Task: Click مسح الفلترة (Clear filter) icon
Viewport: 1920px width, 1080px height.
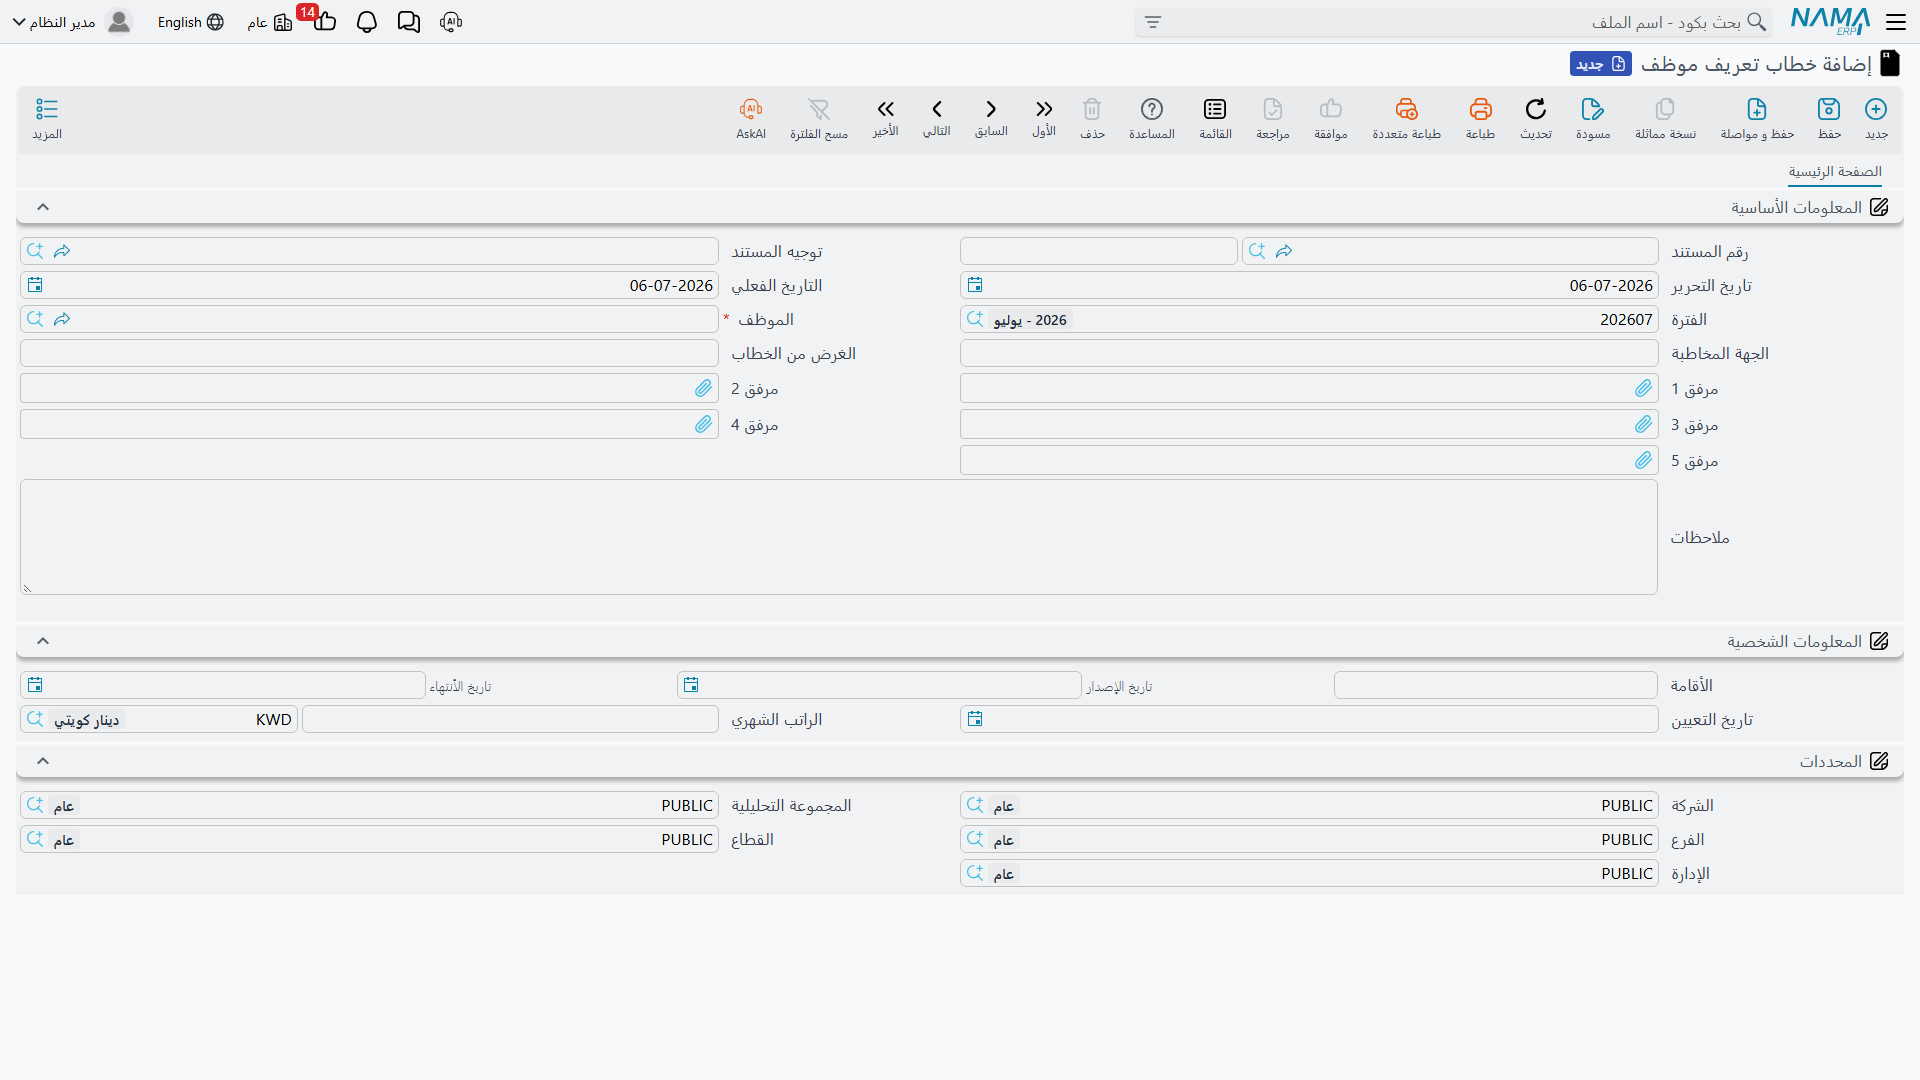Action: click(x=819, y=109)
